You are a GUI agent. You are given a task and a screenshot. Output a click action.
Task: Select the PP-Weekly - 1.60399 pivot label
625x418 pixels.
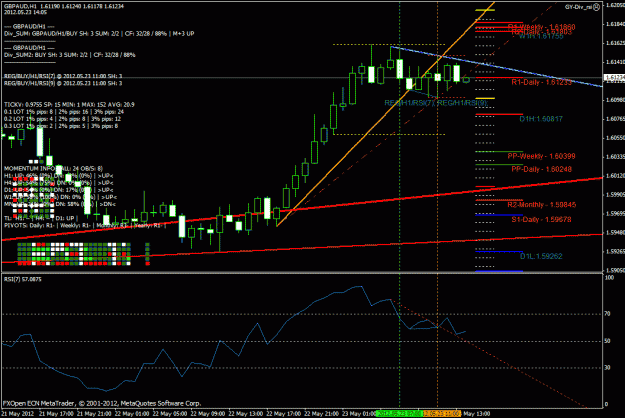pyautogui.click(x=542, y=156)
